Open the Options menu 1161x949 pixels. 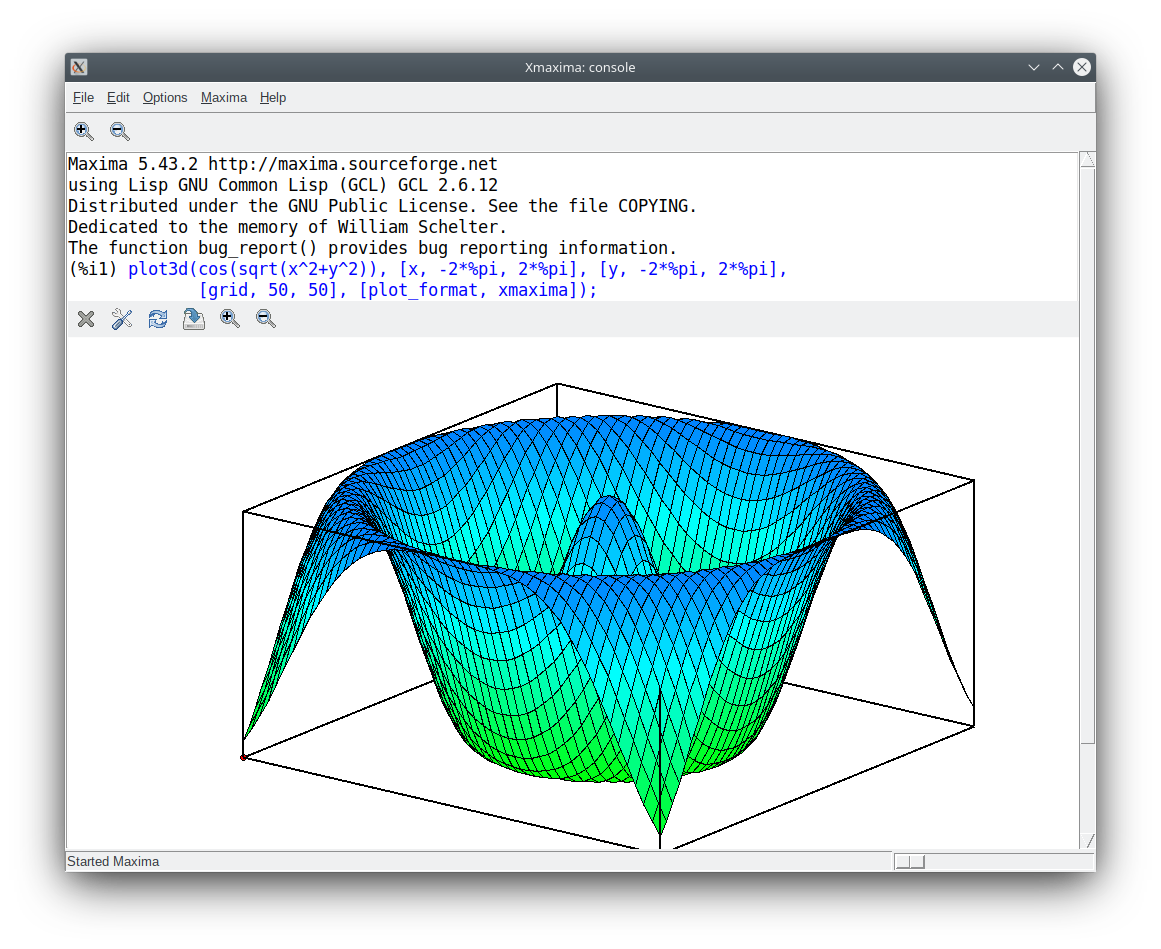pos(165,98)
